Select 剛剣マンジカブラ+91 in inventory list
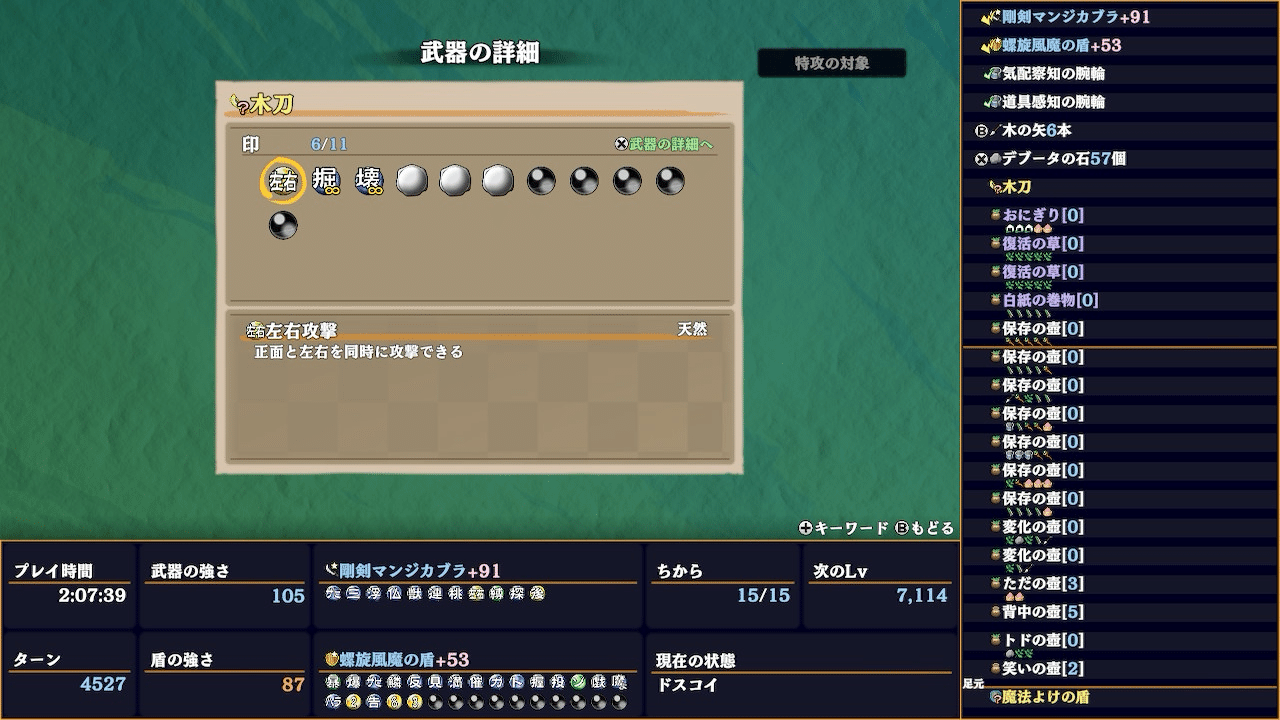Viewport: 1280px width, 720px height. pos(1065,17)
